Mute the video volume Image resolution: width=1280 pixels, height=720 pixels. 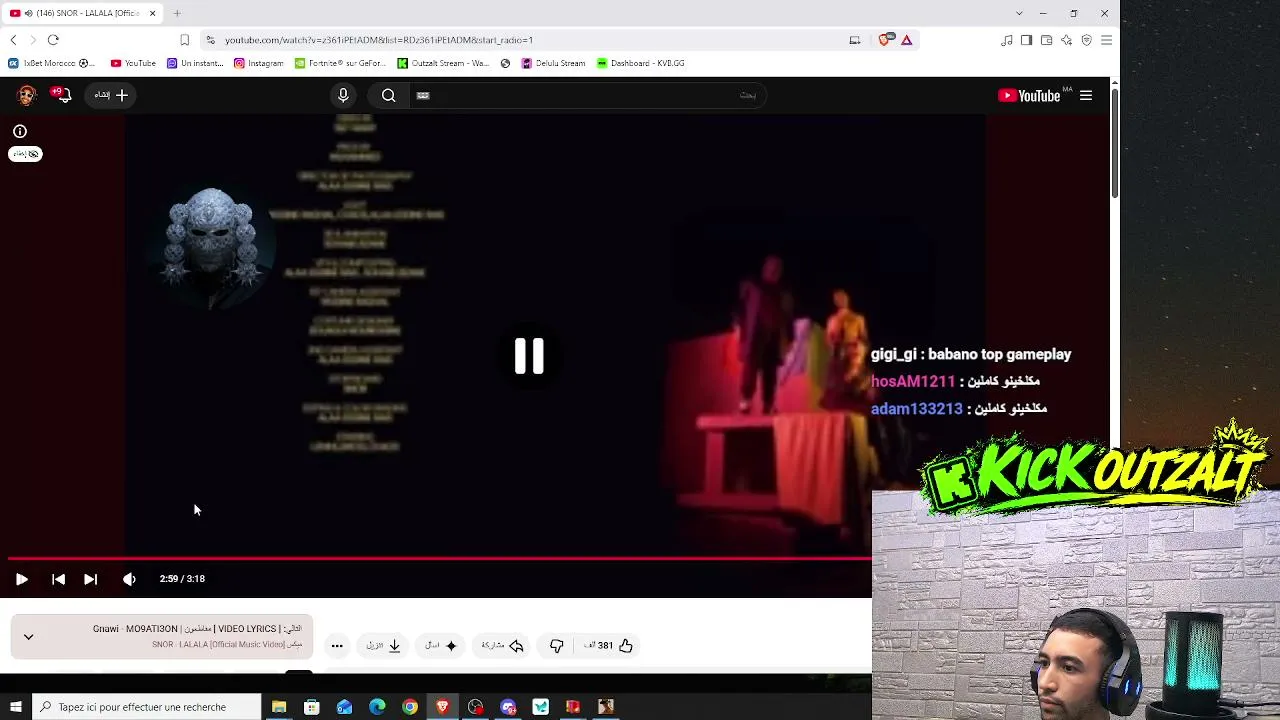pos(129,579)
